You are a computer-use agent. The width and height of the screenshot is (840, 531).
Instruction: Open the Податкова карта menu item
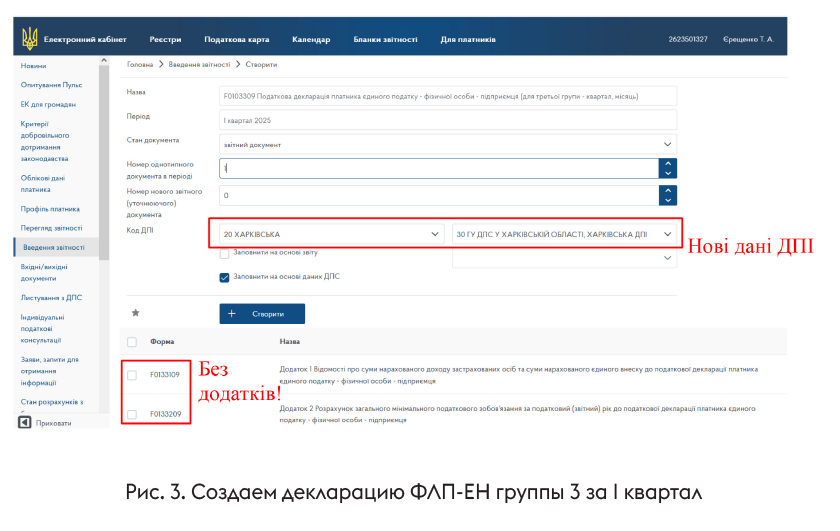pyautogui.click(x=236, y=39)
